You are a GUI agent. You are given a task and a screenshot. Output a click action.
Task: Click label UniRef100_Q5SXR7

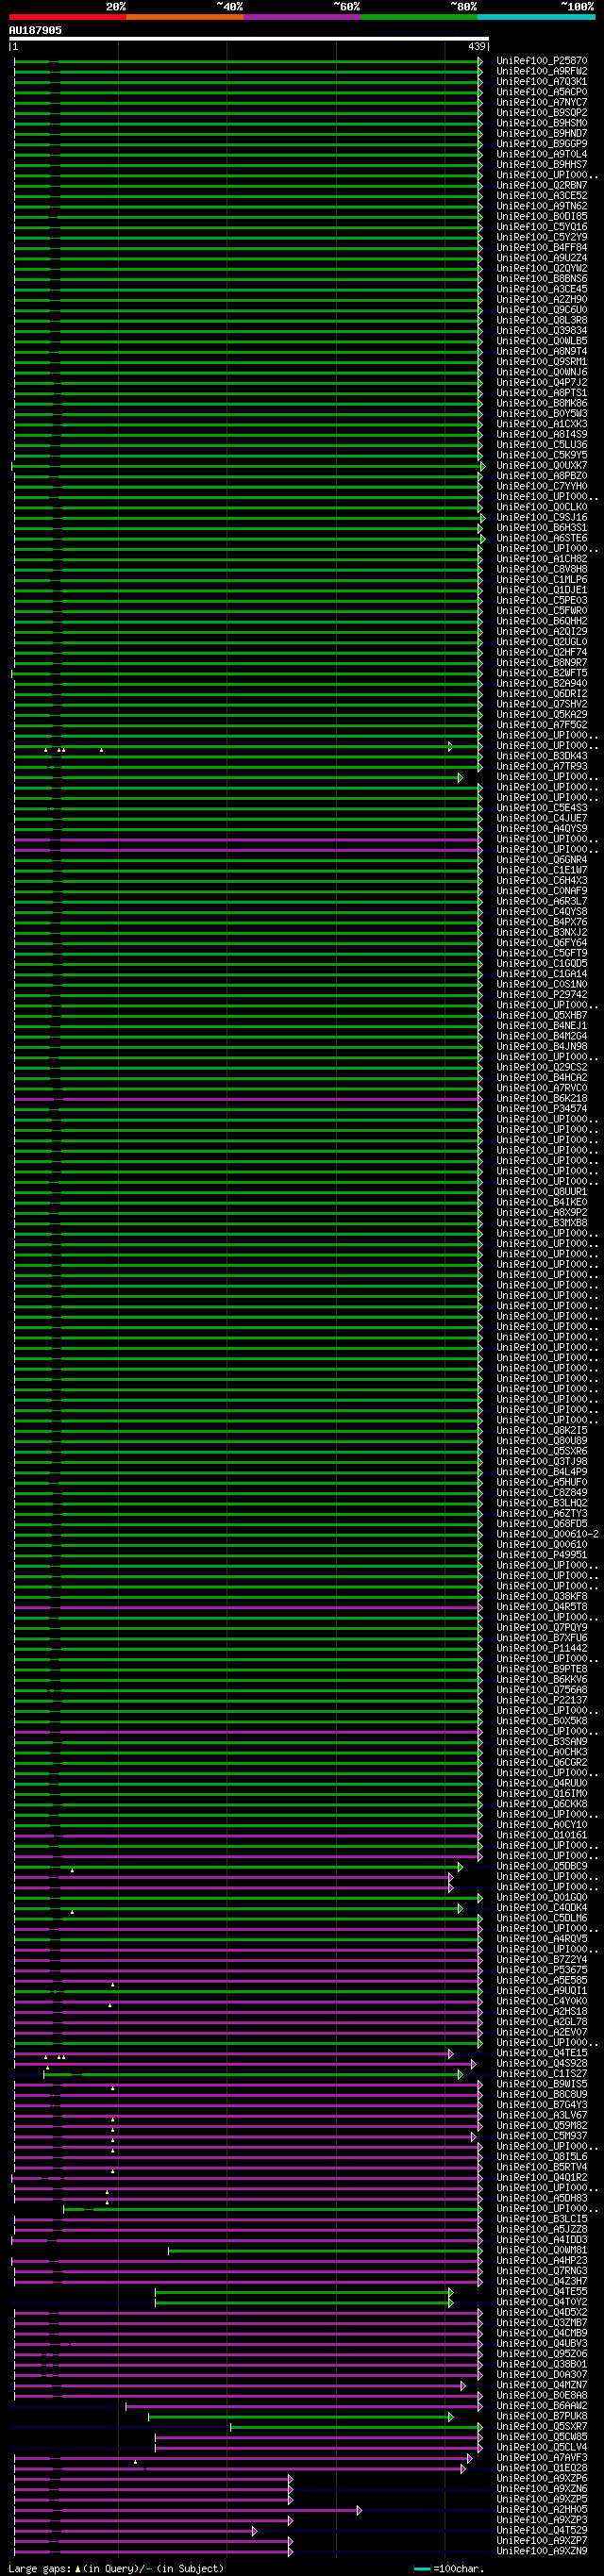(542, 2426)
